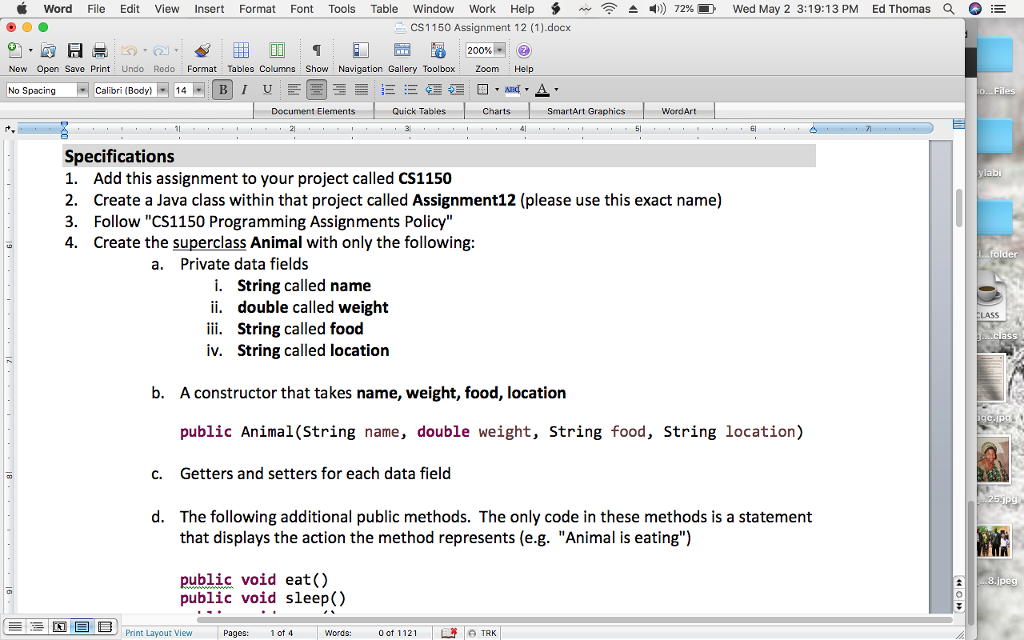Open the No Spacing style dropdown
Image resolution: width=1024 pixels, height=640 pixels.
[x=82, y=90]
